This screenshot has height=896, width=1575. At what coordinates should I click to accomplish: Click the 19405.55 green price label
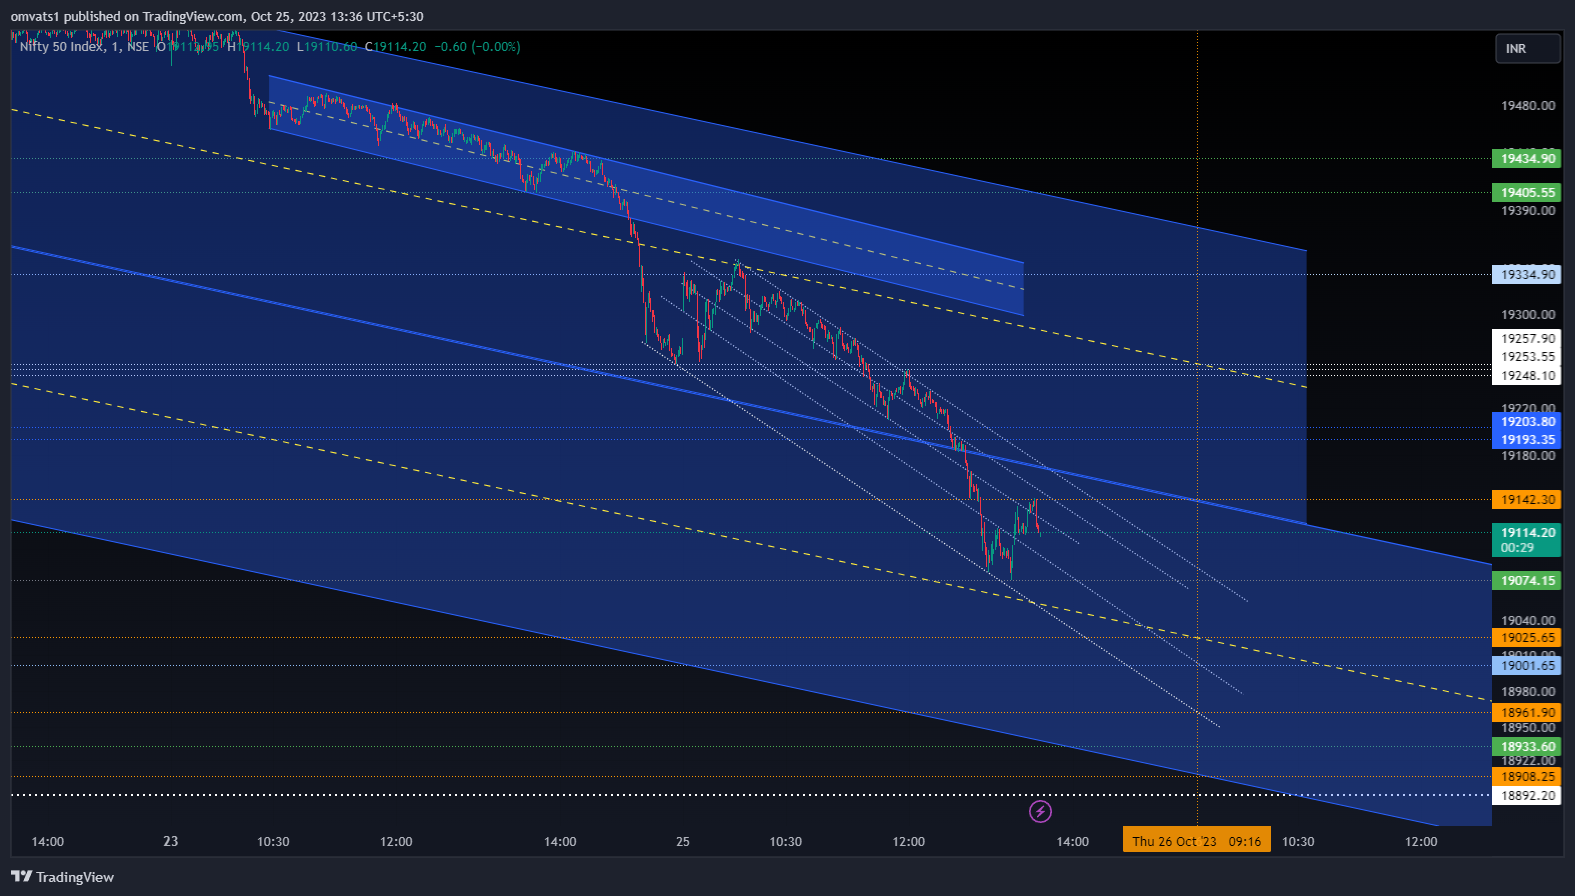click(1526, 193)
